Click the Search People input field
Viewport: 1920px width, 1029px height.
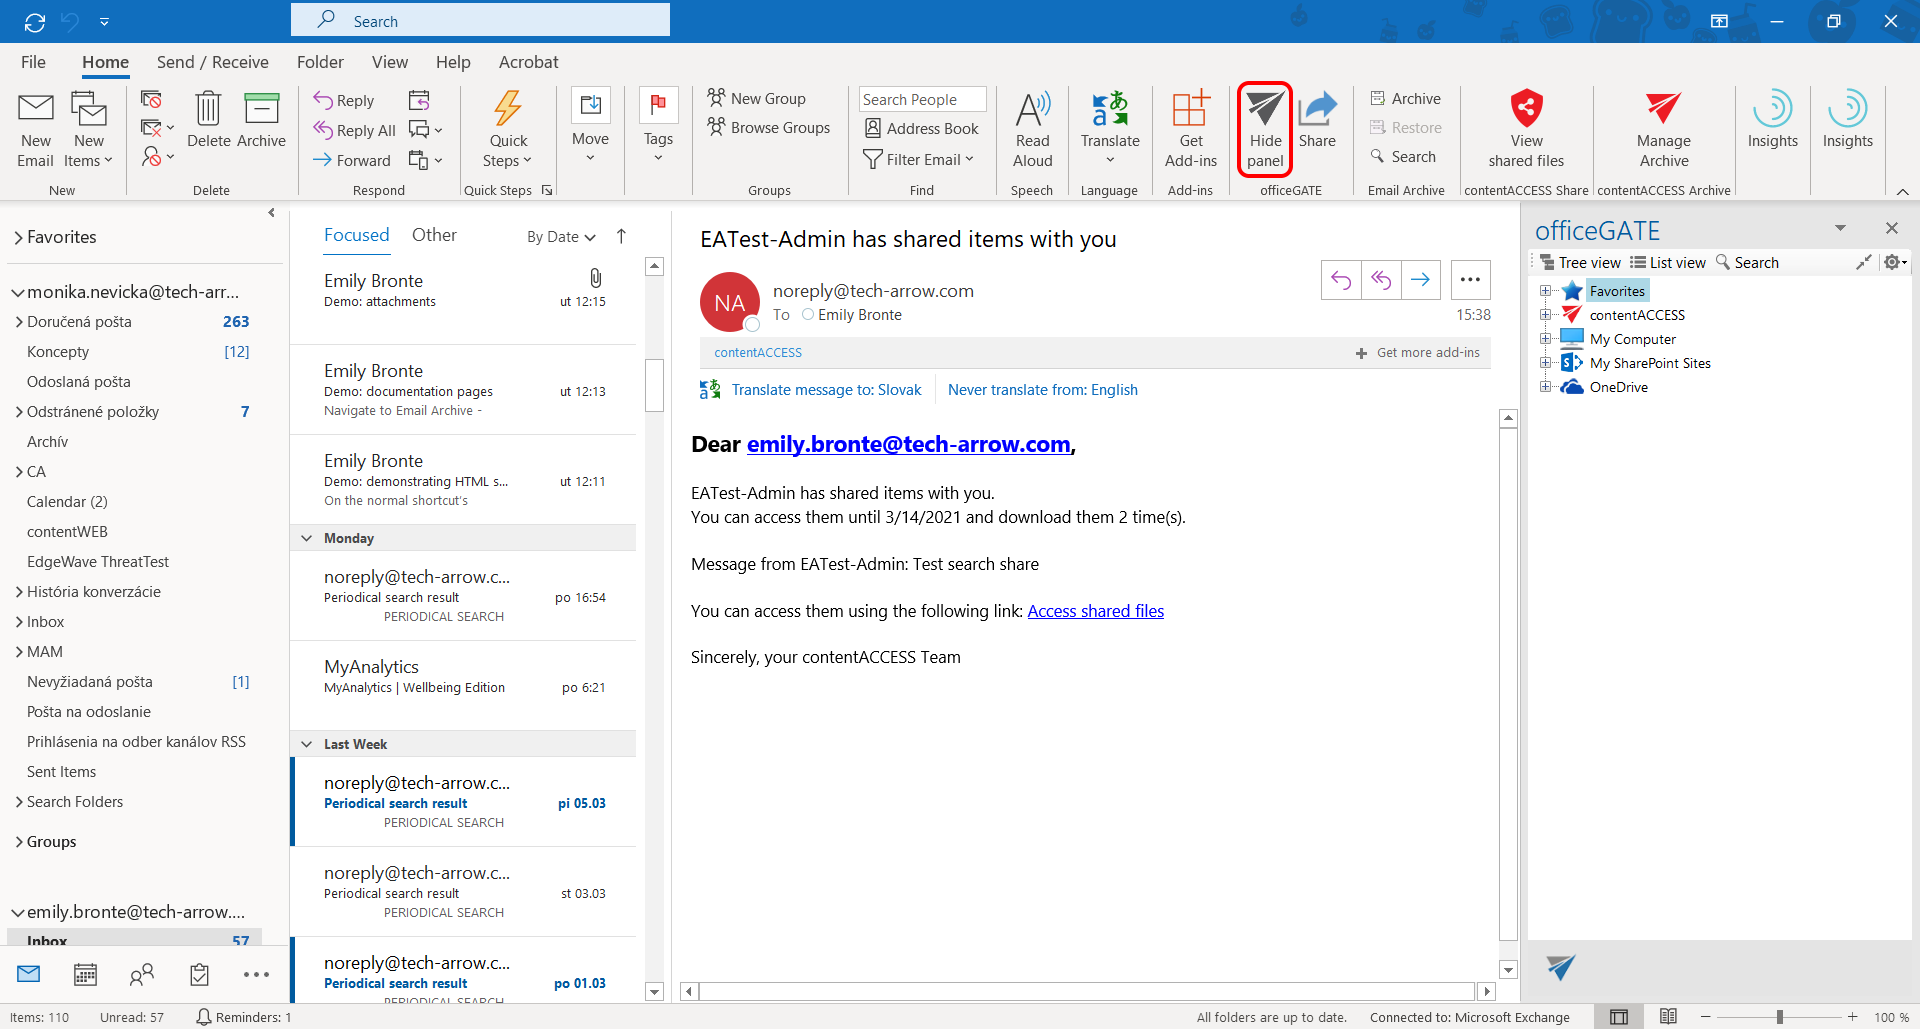point(921,99)
